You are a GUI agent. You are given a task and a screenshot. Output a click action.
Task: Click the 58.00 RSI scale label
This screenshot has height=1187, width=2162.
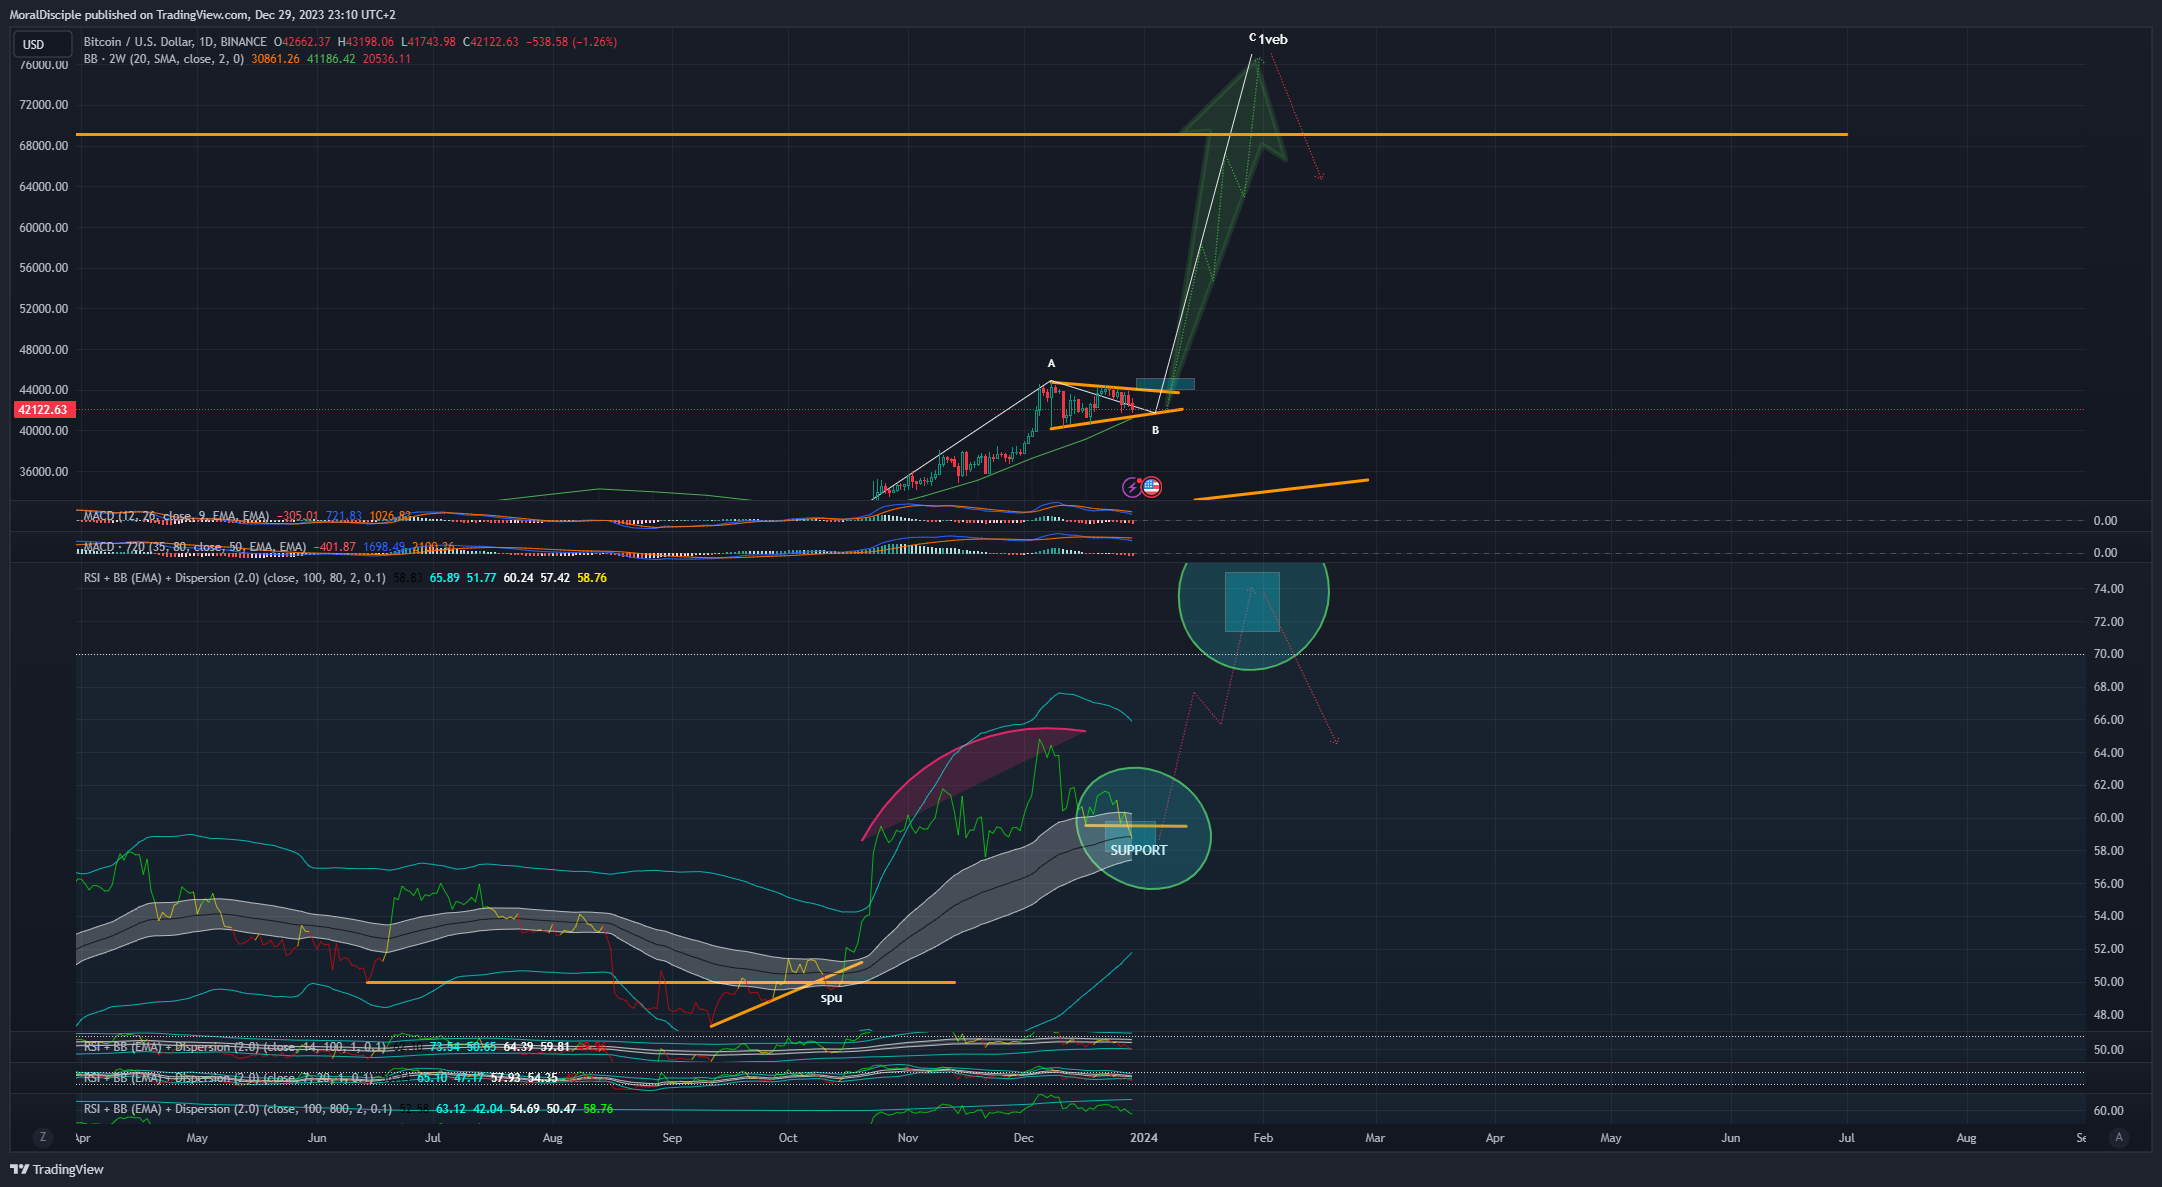2109,851
